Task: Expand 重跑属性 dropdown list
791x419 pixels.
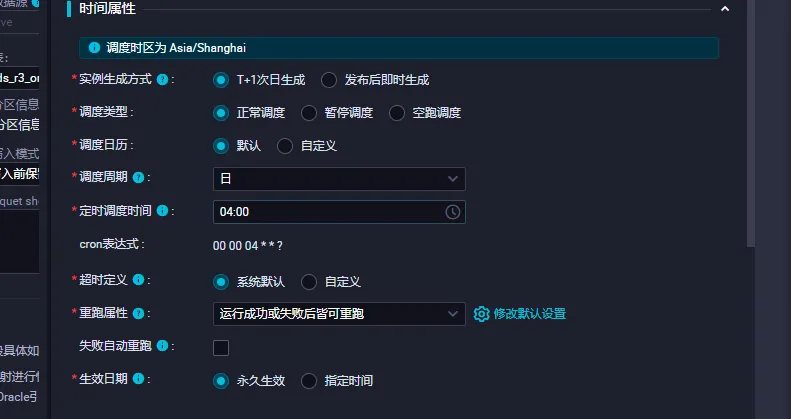Action: coord(339,314)
